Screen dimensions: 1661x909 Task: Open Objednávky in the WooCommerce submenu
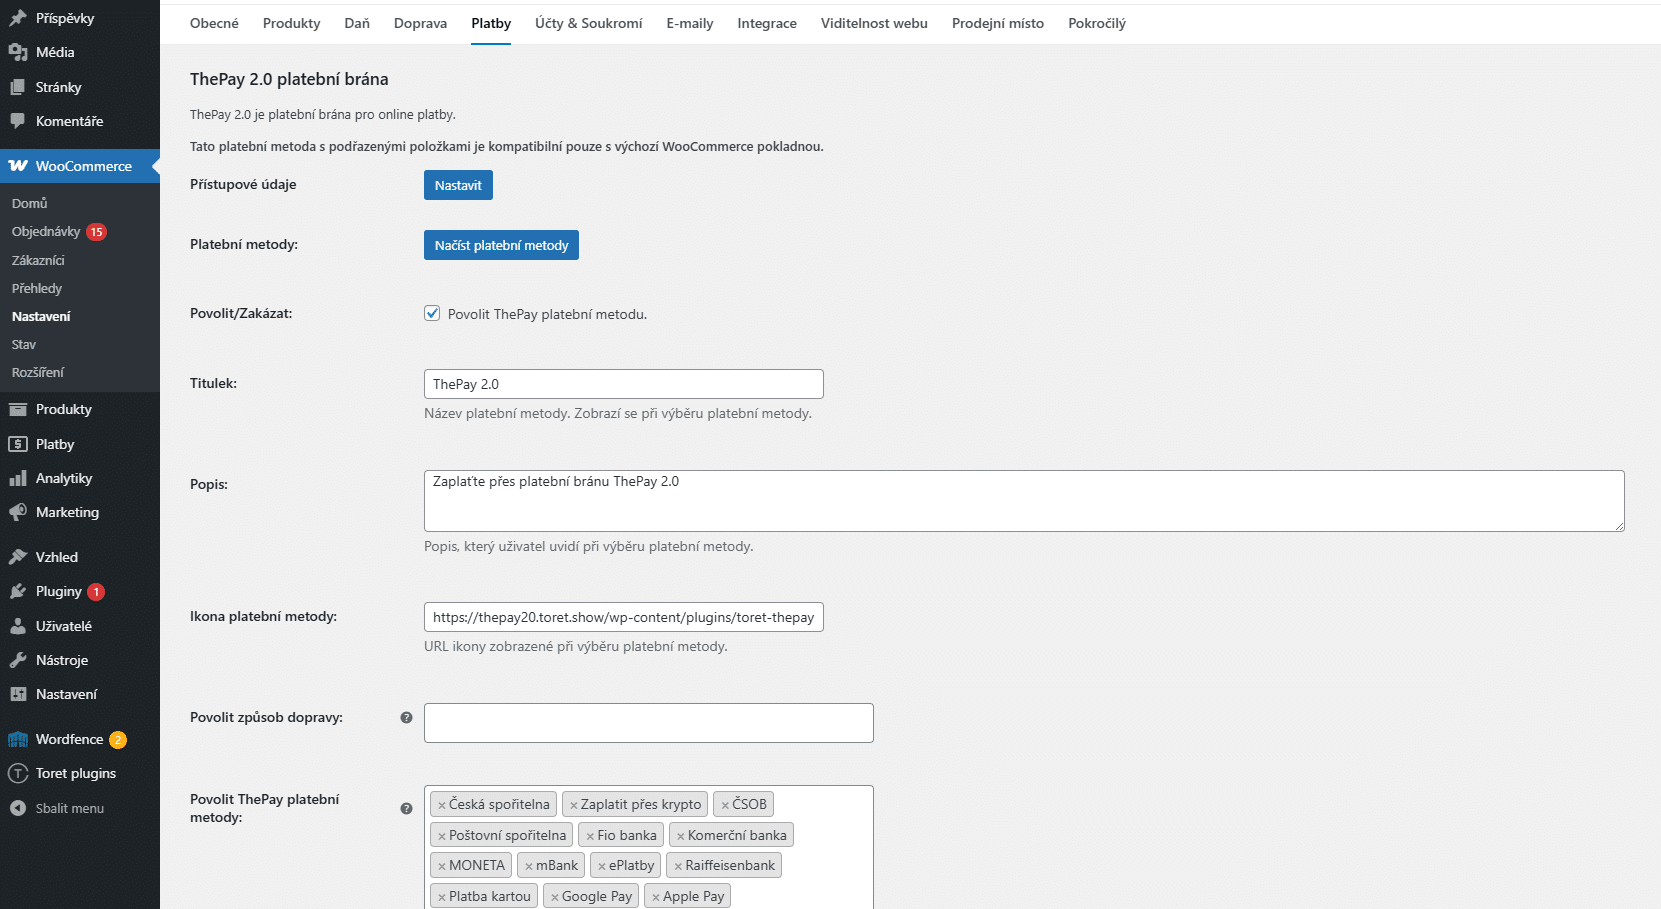46,231
